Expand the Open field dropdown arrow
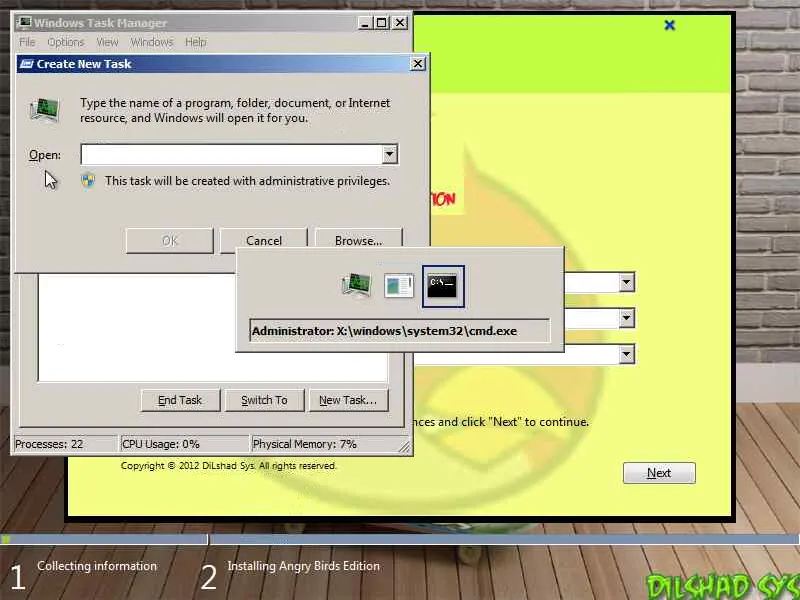Viewport: 800px width, 600px height. [389, 154]
